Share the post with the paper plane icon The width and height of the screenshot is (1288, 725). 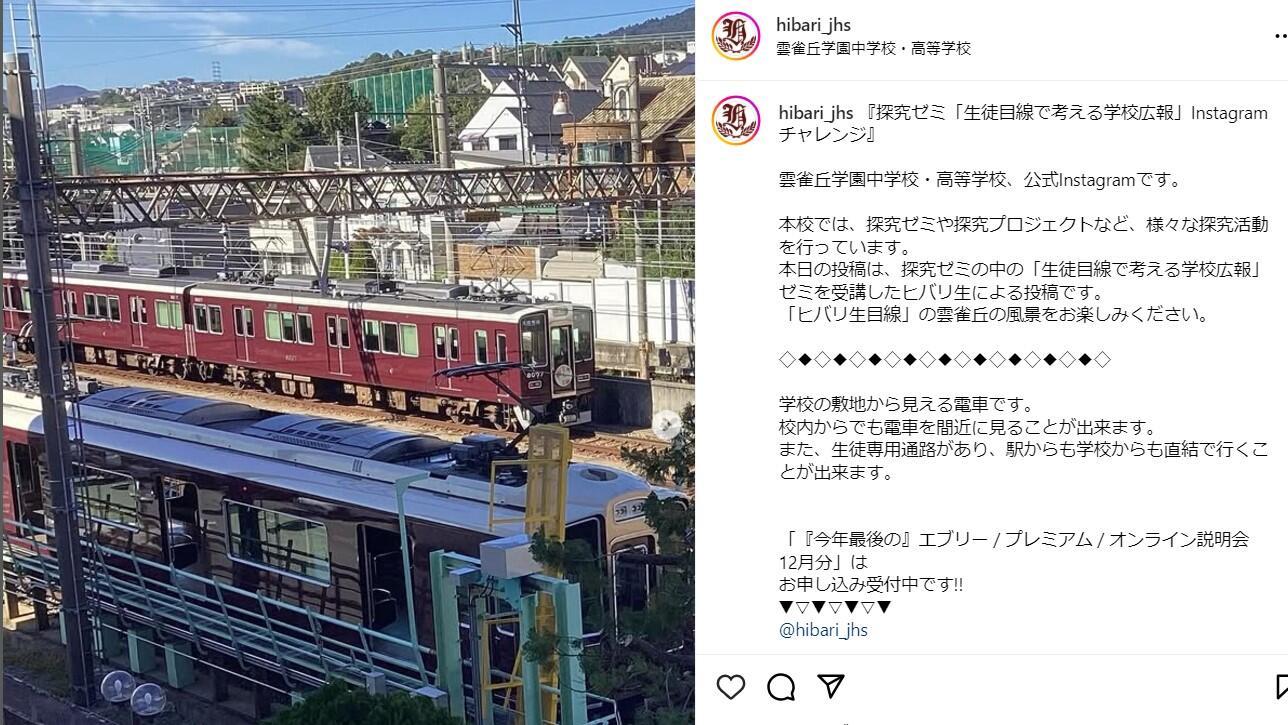(x=831, y=686)
